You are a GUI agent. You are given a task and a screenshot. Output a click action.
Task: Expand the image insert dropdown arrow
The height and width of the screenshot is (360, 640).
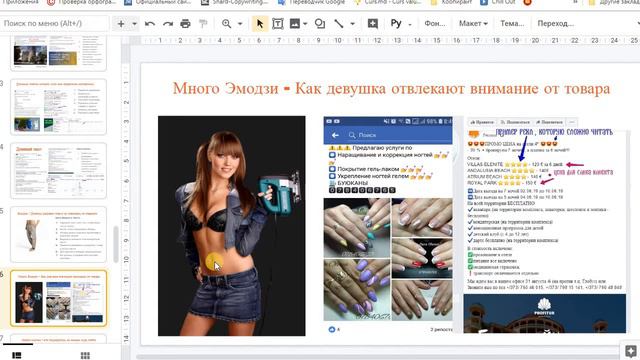pyautogui.click(x=305, y=24)
